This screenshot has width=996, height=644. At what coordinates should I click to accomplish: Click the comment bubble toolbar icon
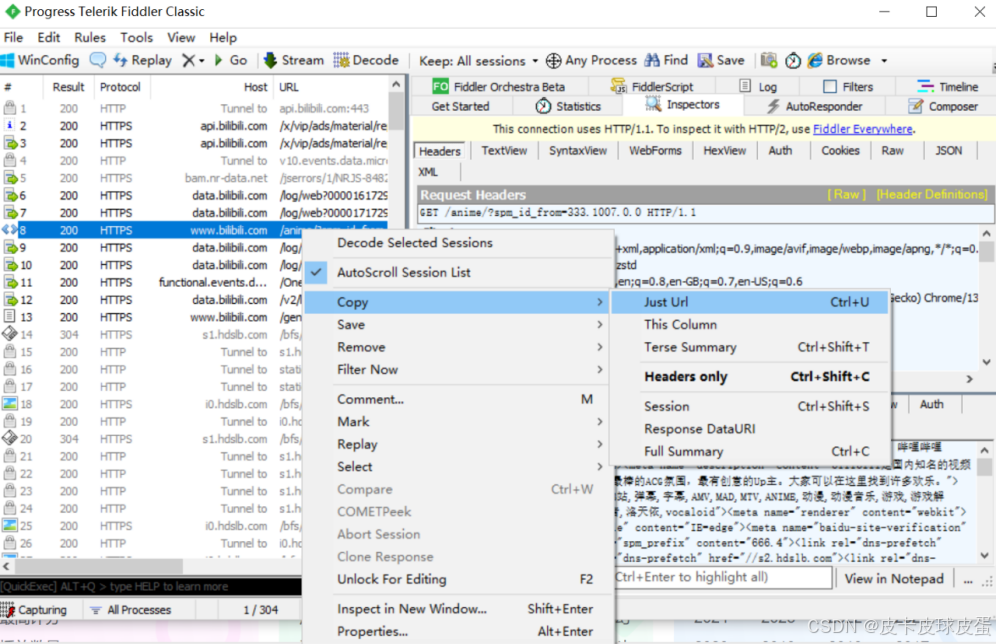(98, 60)
